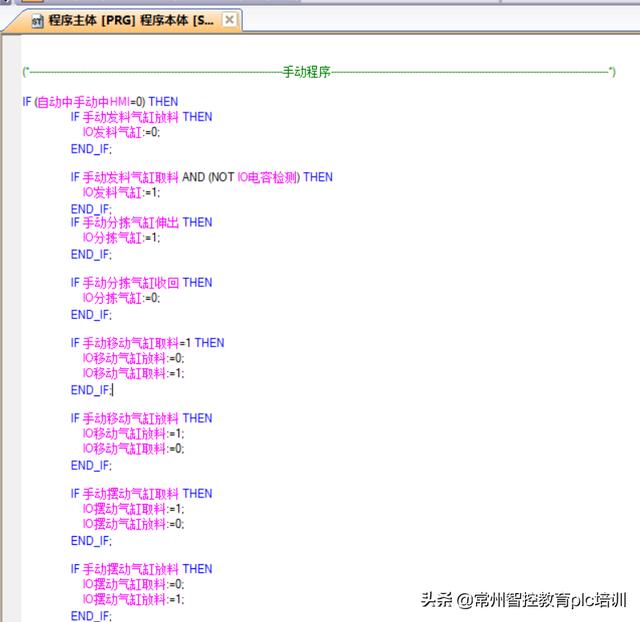Image resolution: width=640 pixels, height=622 pixels.
Task: Place cursor on IF 手动分拣气缸收回 THEN
Action: 141,283
